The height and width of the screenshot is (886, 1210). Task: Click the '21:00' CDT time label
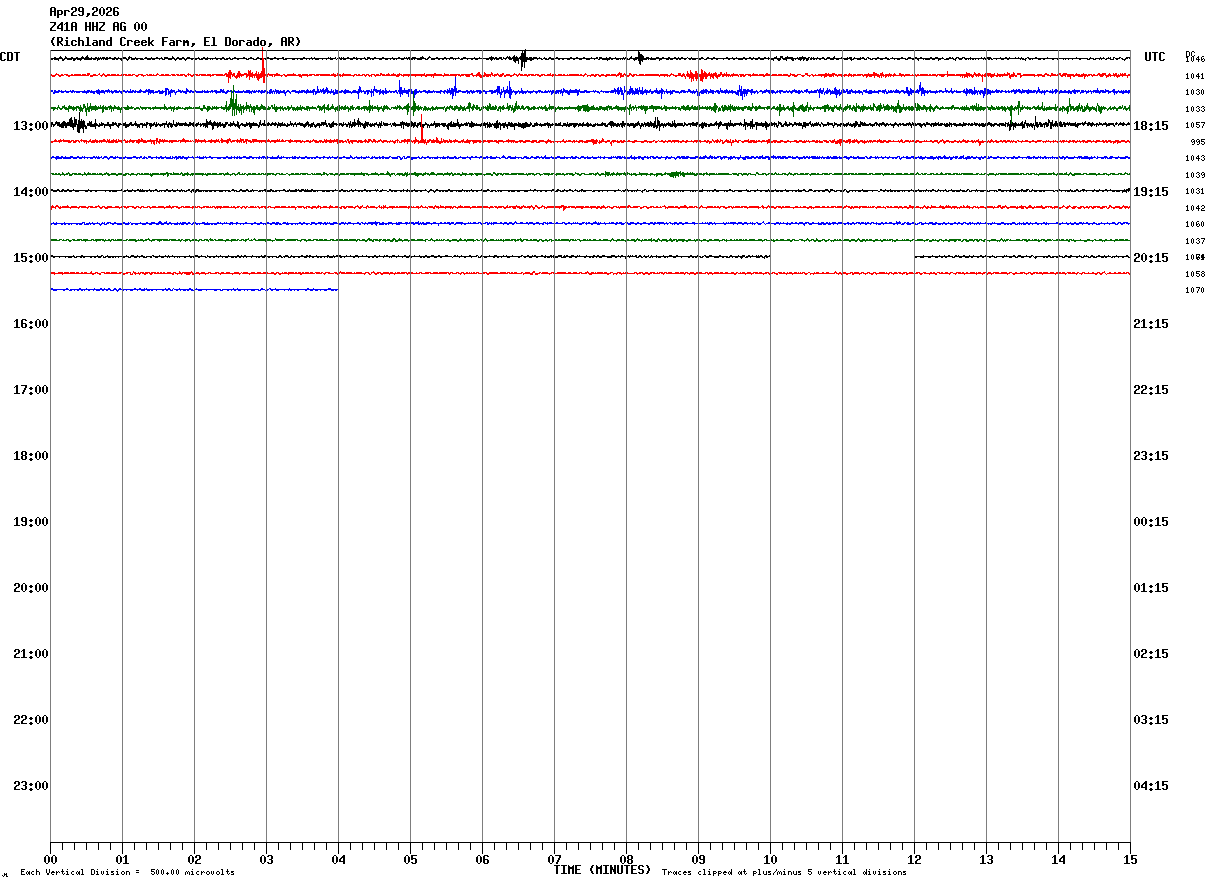(31, 654)
